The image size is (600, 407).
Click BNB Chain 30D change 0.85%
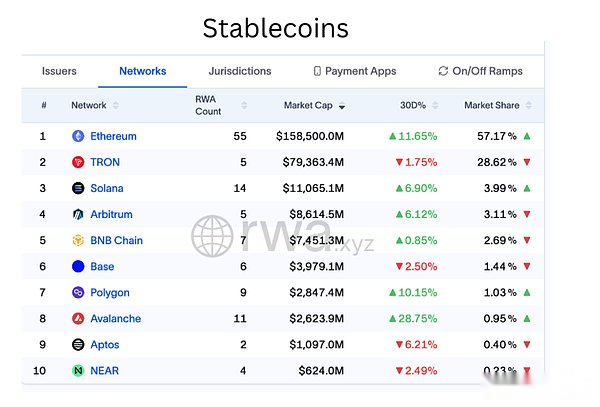[x=416, y=240]
